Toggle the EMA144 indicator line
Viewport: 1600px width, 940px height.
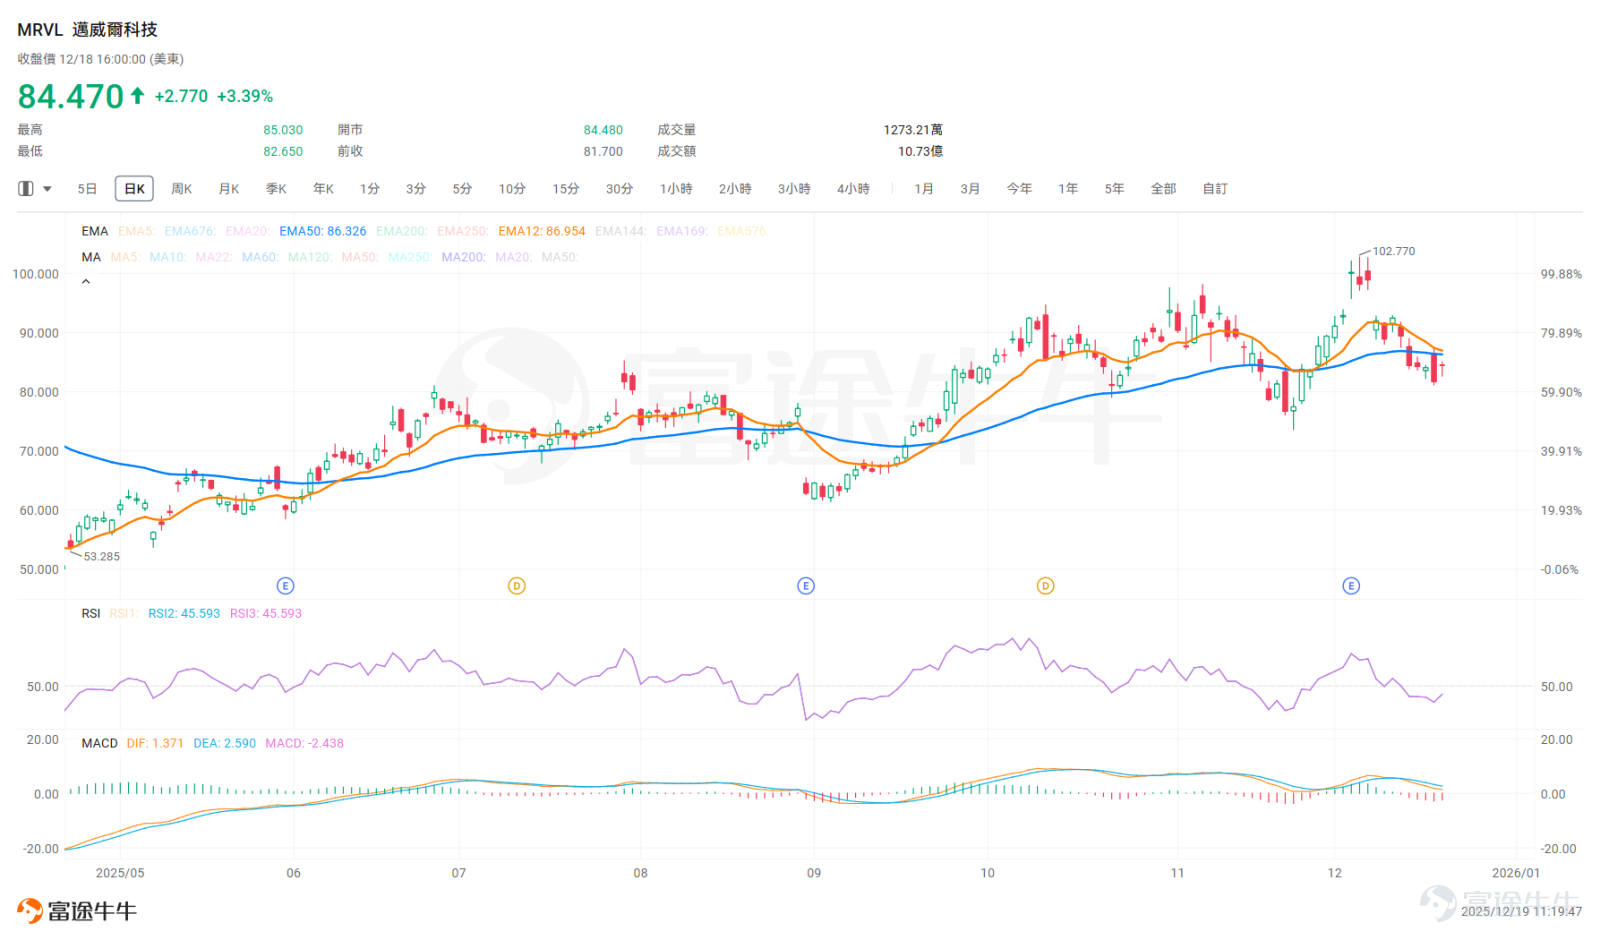pos(621,231)
